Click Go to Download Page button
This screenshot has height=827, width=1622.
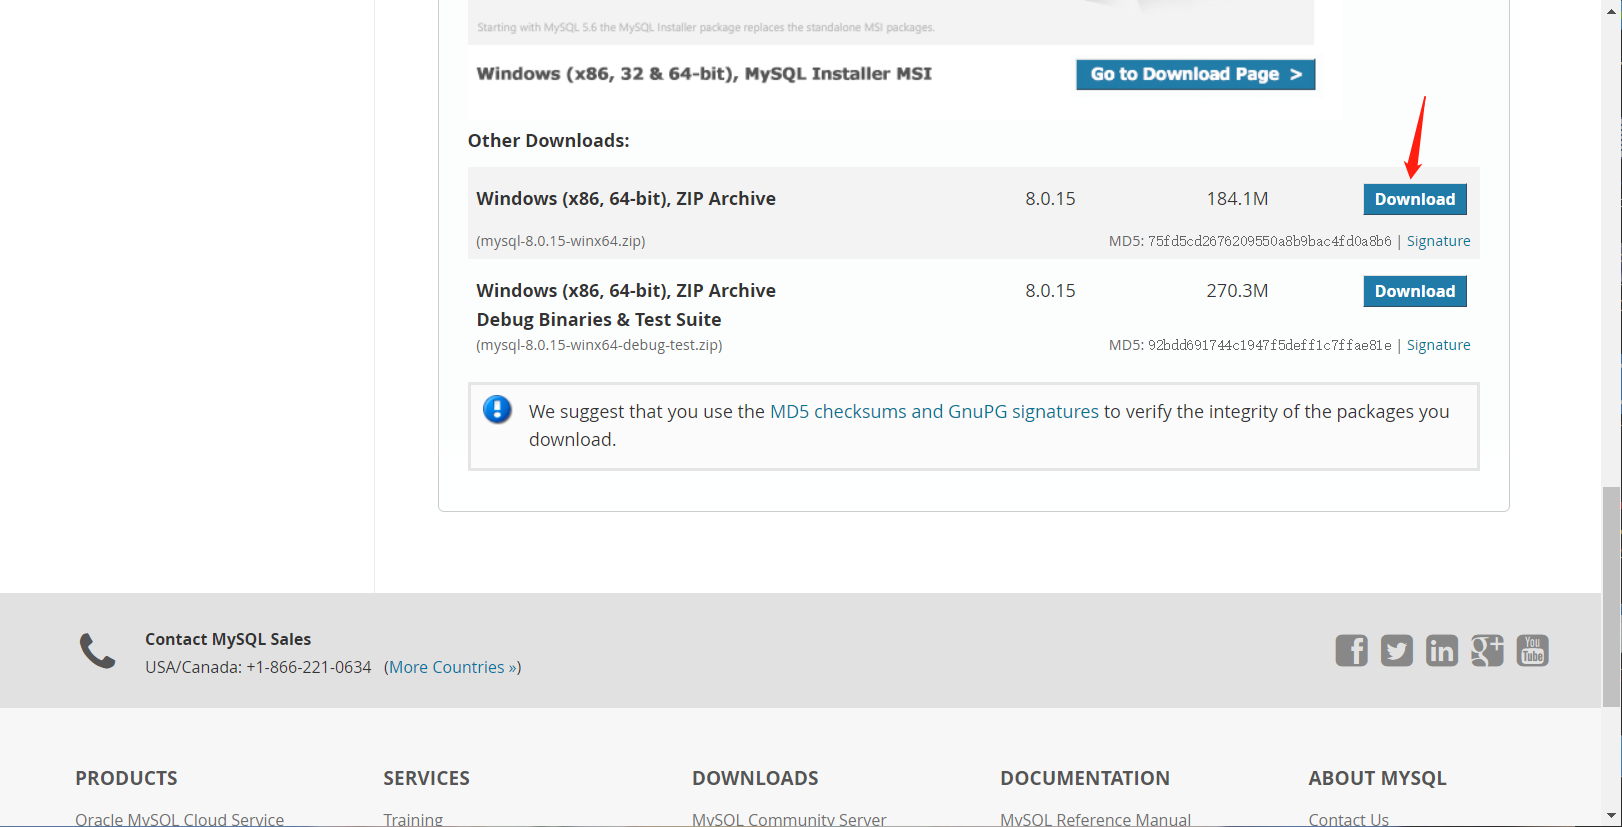click(x=1195, y=74)
